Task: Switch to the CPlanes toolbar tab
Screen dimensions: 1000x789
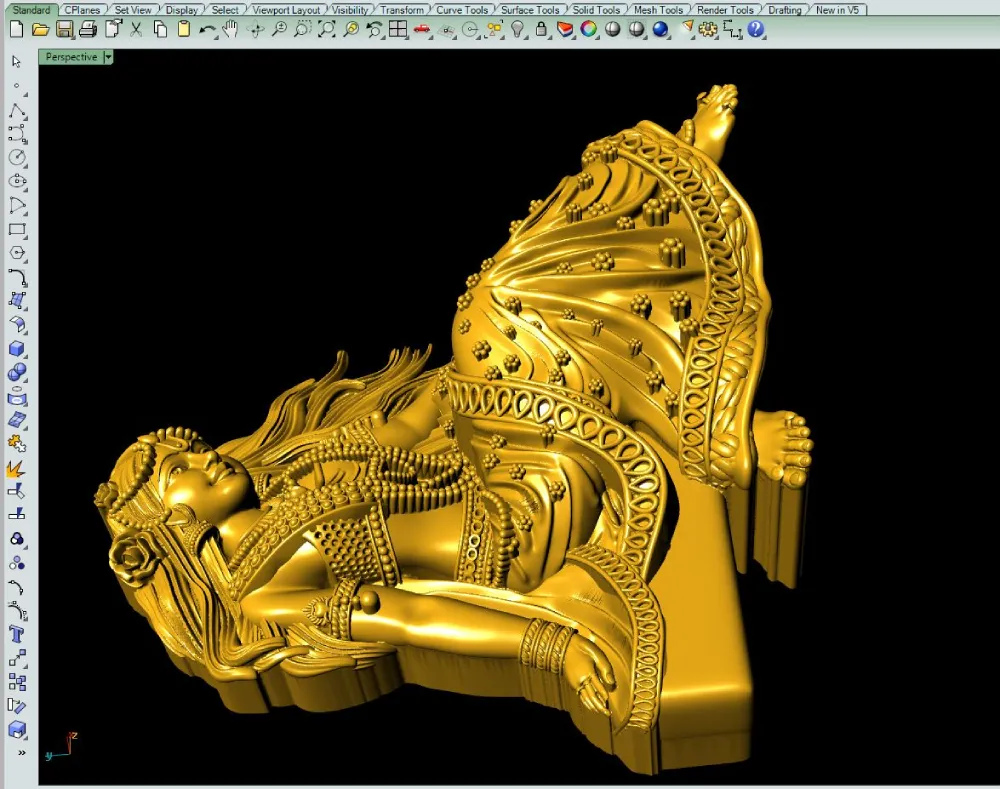Action: (x=82, y=10)
